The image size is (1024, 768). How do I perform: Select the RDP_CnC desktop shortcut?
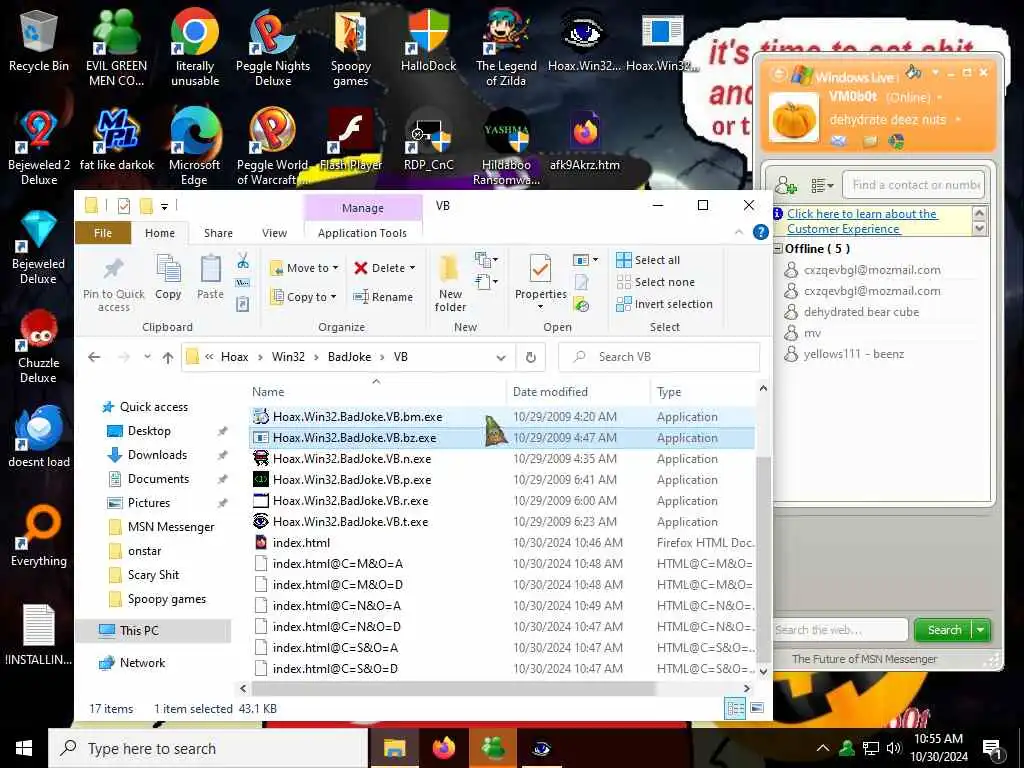tap(428, 141)
